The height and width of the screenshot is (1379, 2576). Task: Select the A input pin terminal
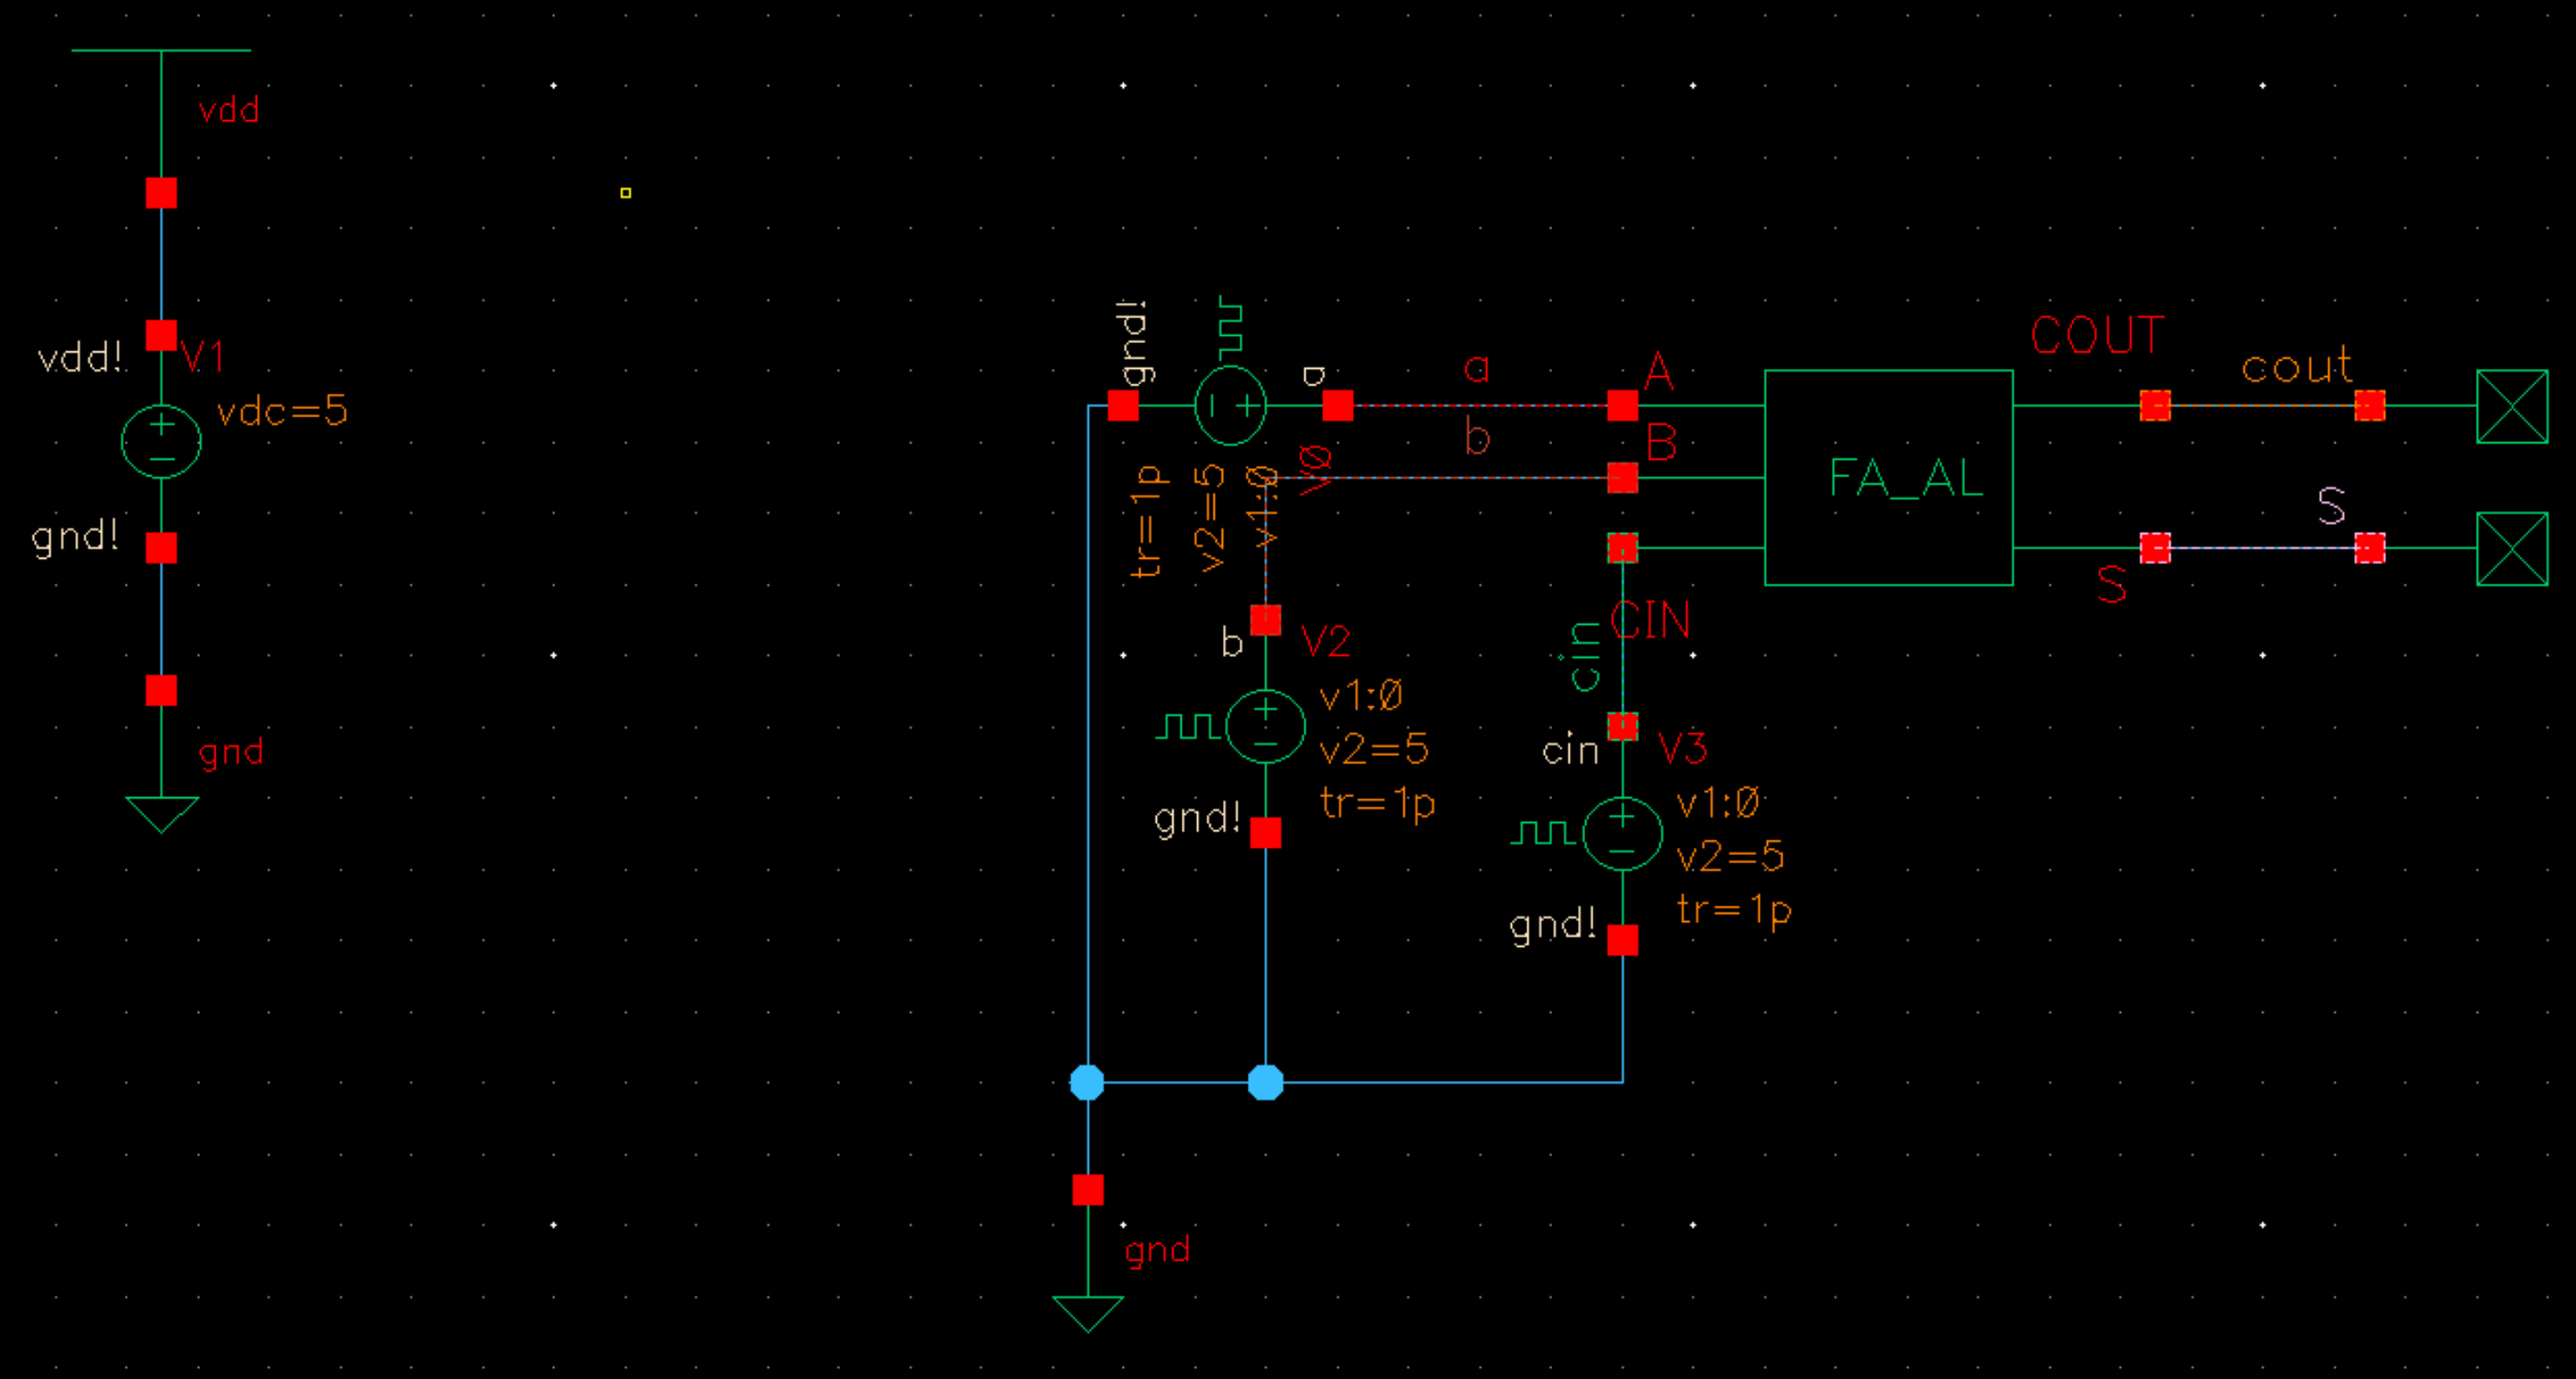pos(1622,405)
